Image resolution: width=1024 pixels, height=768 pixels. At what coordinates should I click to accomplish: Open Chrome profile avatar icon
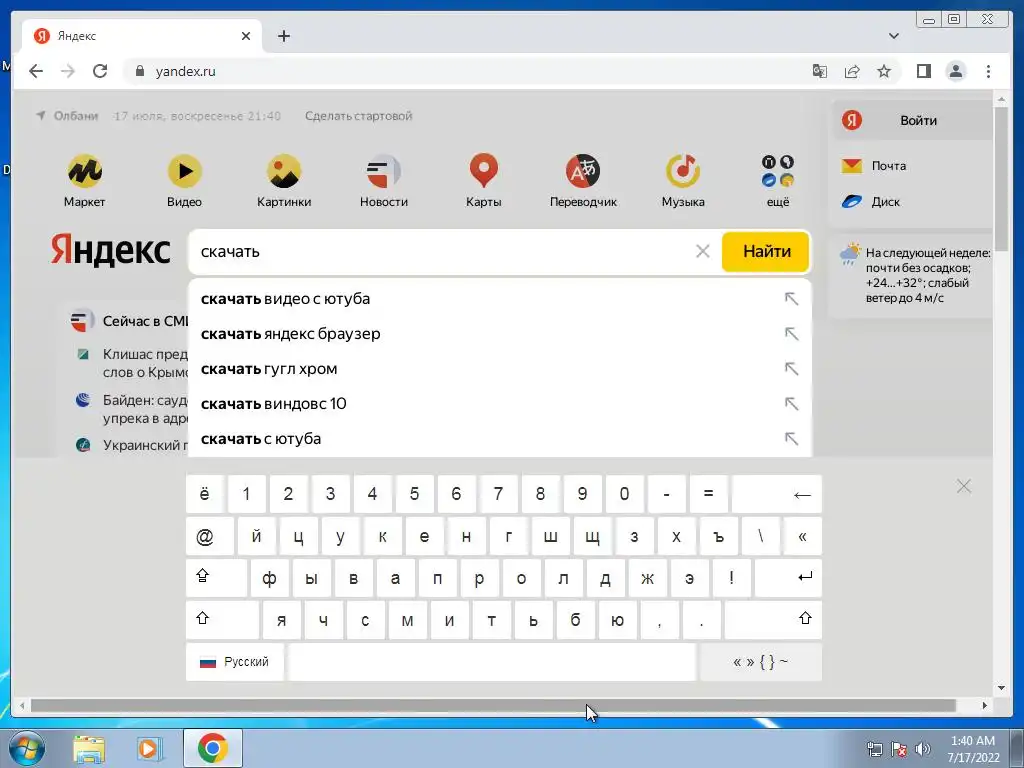coord(955,71)
